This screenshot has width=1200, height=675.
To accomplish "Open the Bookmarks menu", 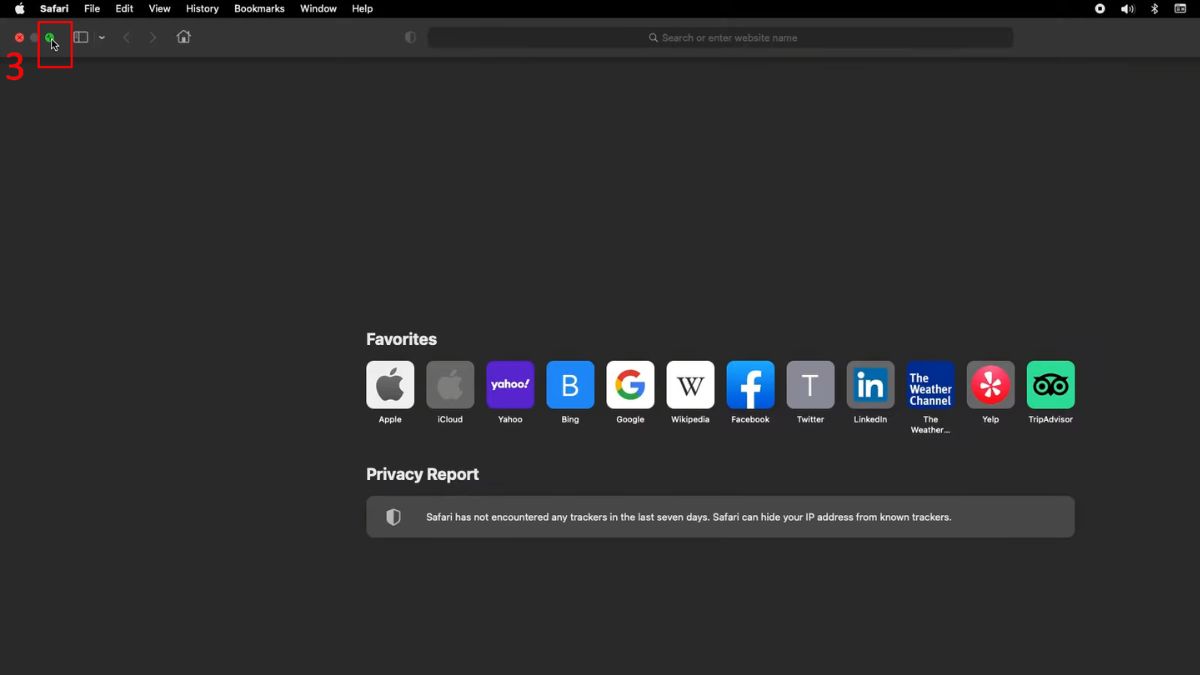I will [x=259, y=9].
